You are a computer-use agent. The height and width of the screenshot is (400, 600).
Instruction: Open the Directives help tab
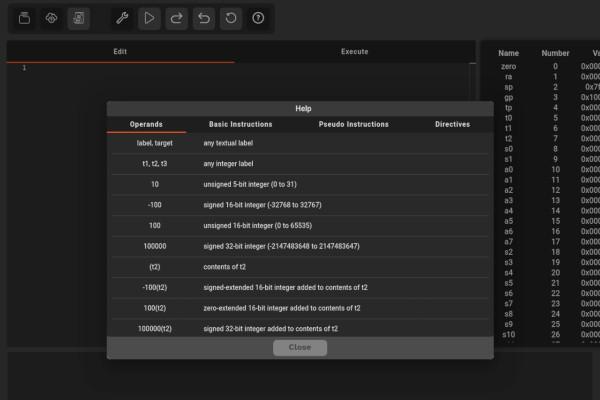coord(452,125)
